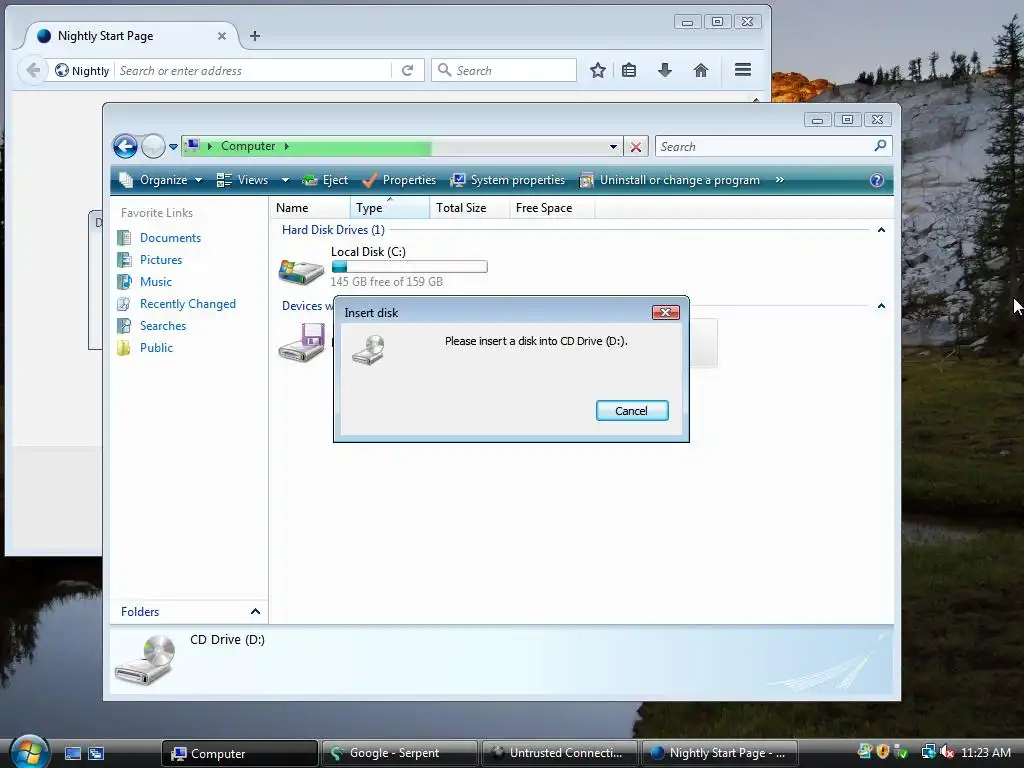The width and height of the screenshot is (1024, 768).
Task: Select the floppy disk drive icon
Action: coord(302,342)
